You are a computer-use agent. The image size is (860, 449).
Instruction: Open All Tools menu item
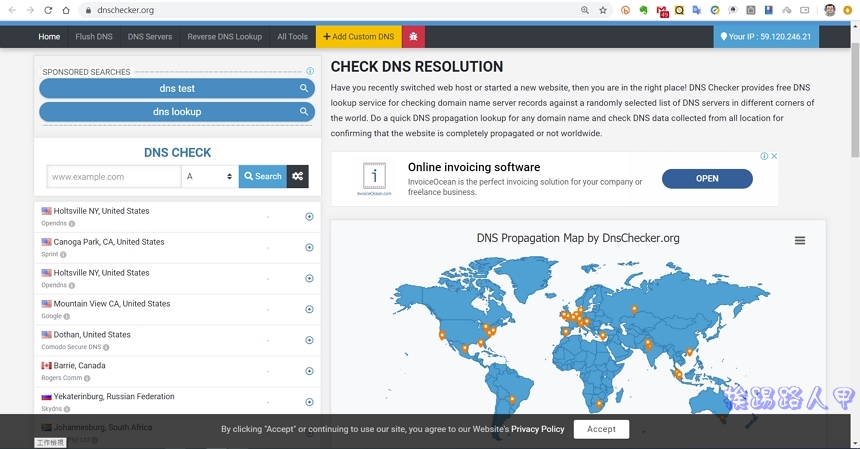tap(292, 37)
